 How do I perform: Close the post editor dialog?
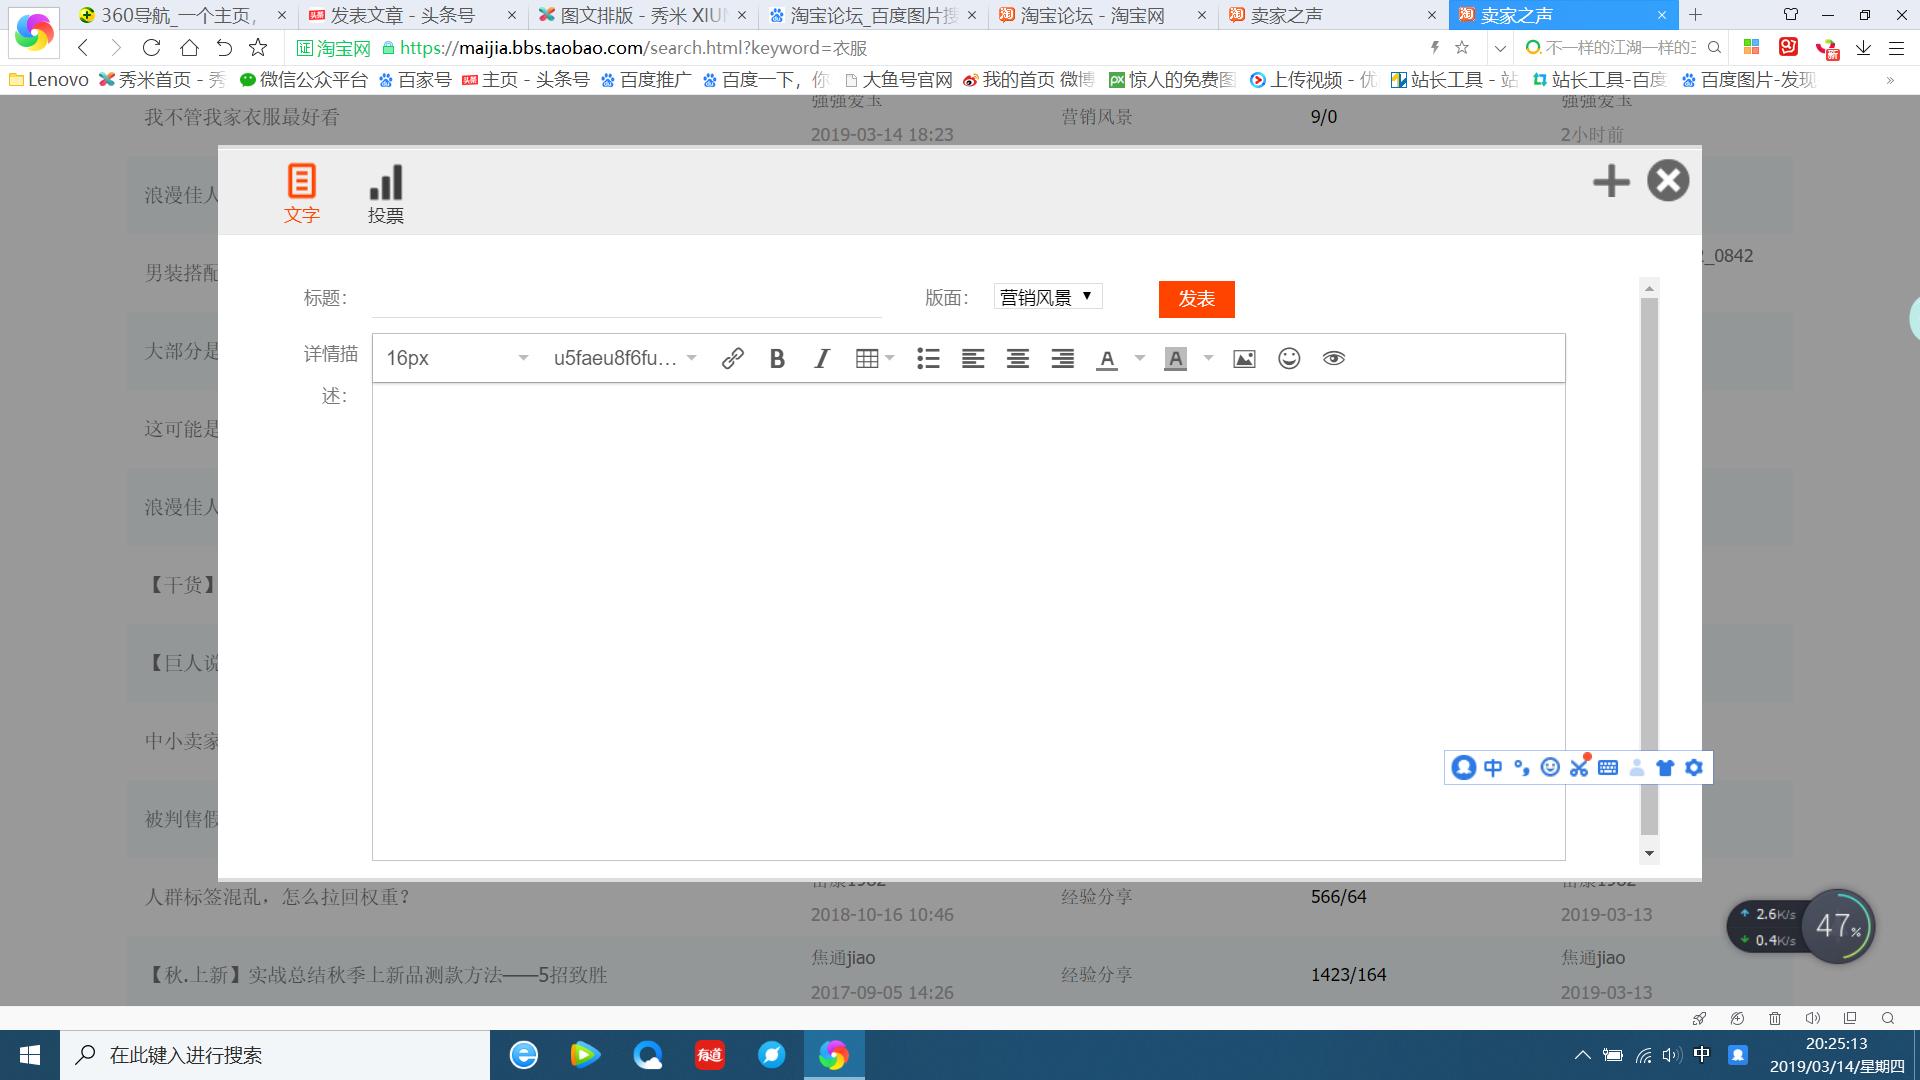click(x=1667, y=181)
